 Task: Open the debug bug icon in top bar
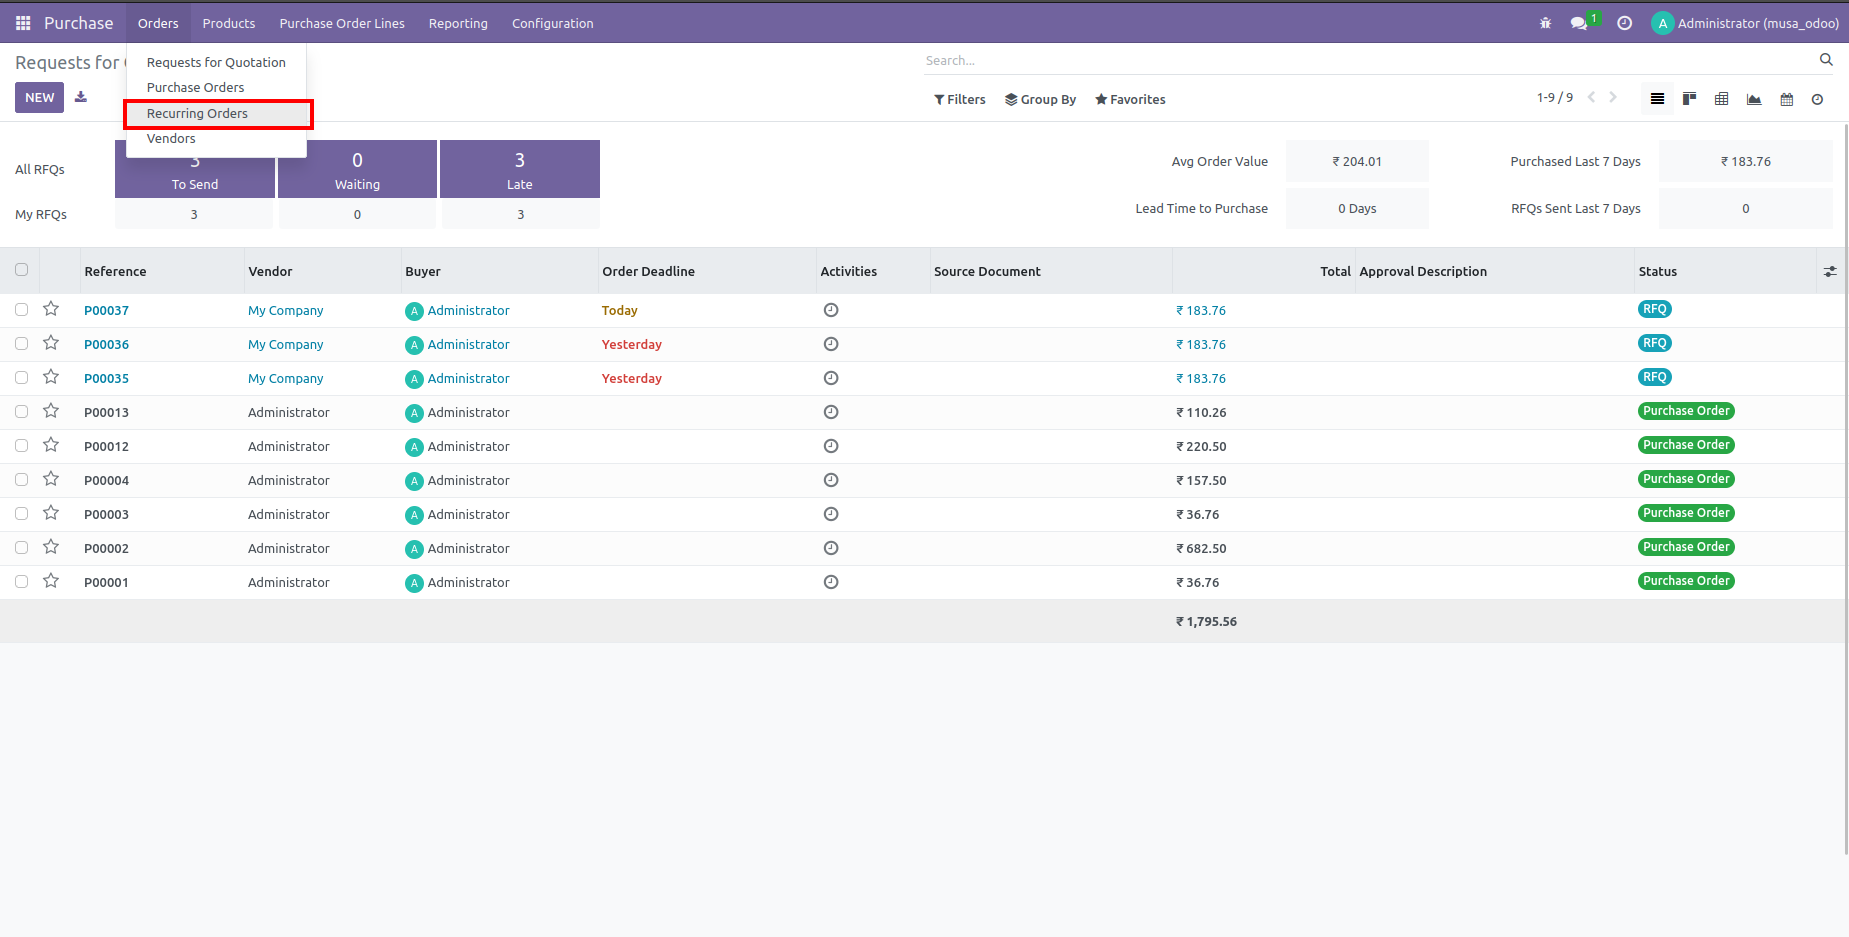1545,22
